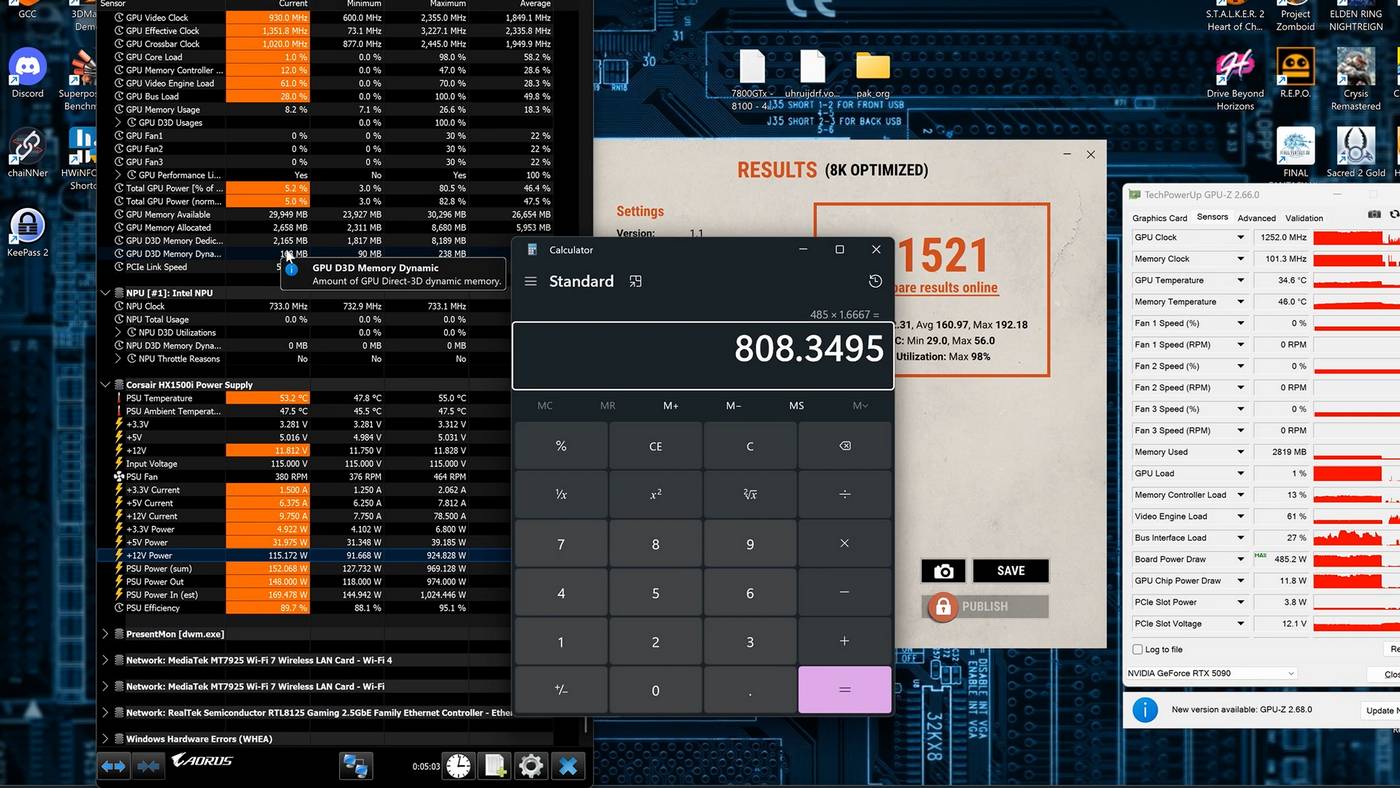Click the HWiNFO settings gear icon

pyautogui.click(x=531, y=766)
